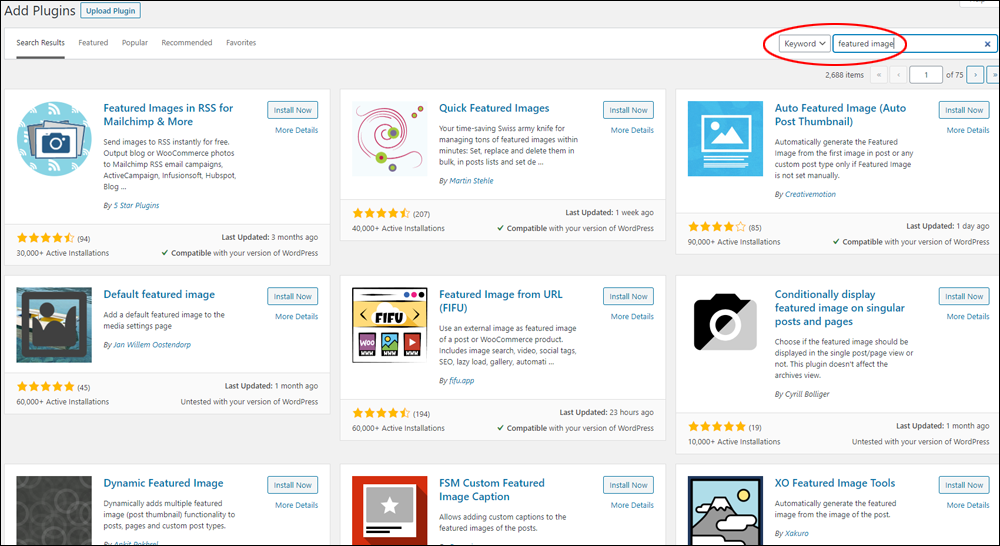Open author link Xakuro

click(797, 533)
